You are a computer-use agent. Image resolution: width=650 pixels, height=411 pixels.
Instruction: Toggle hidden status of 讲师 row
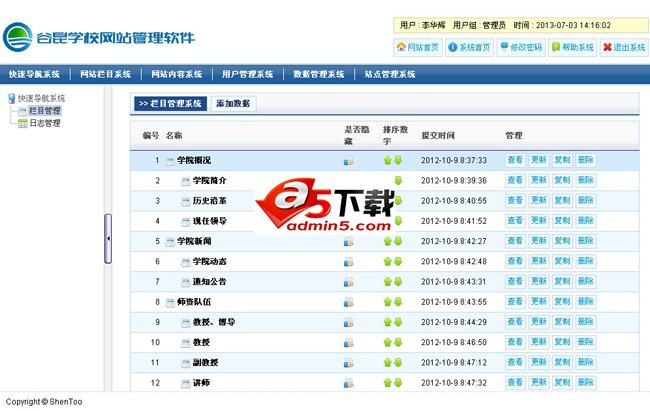click(348, 383)
